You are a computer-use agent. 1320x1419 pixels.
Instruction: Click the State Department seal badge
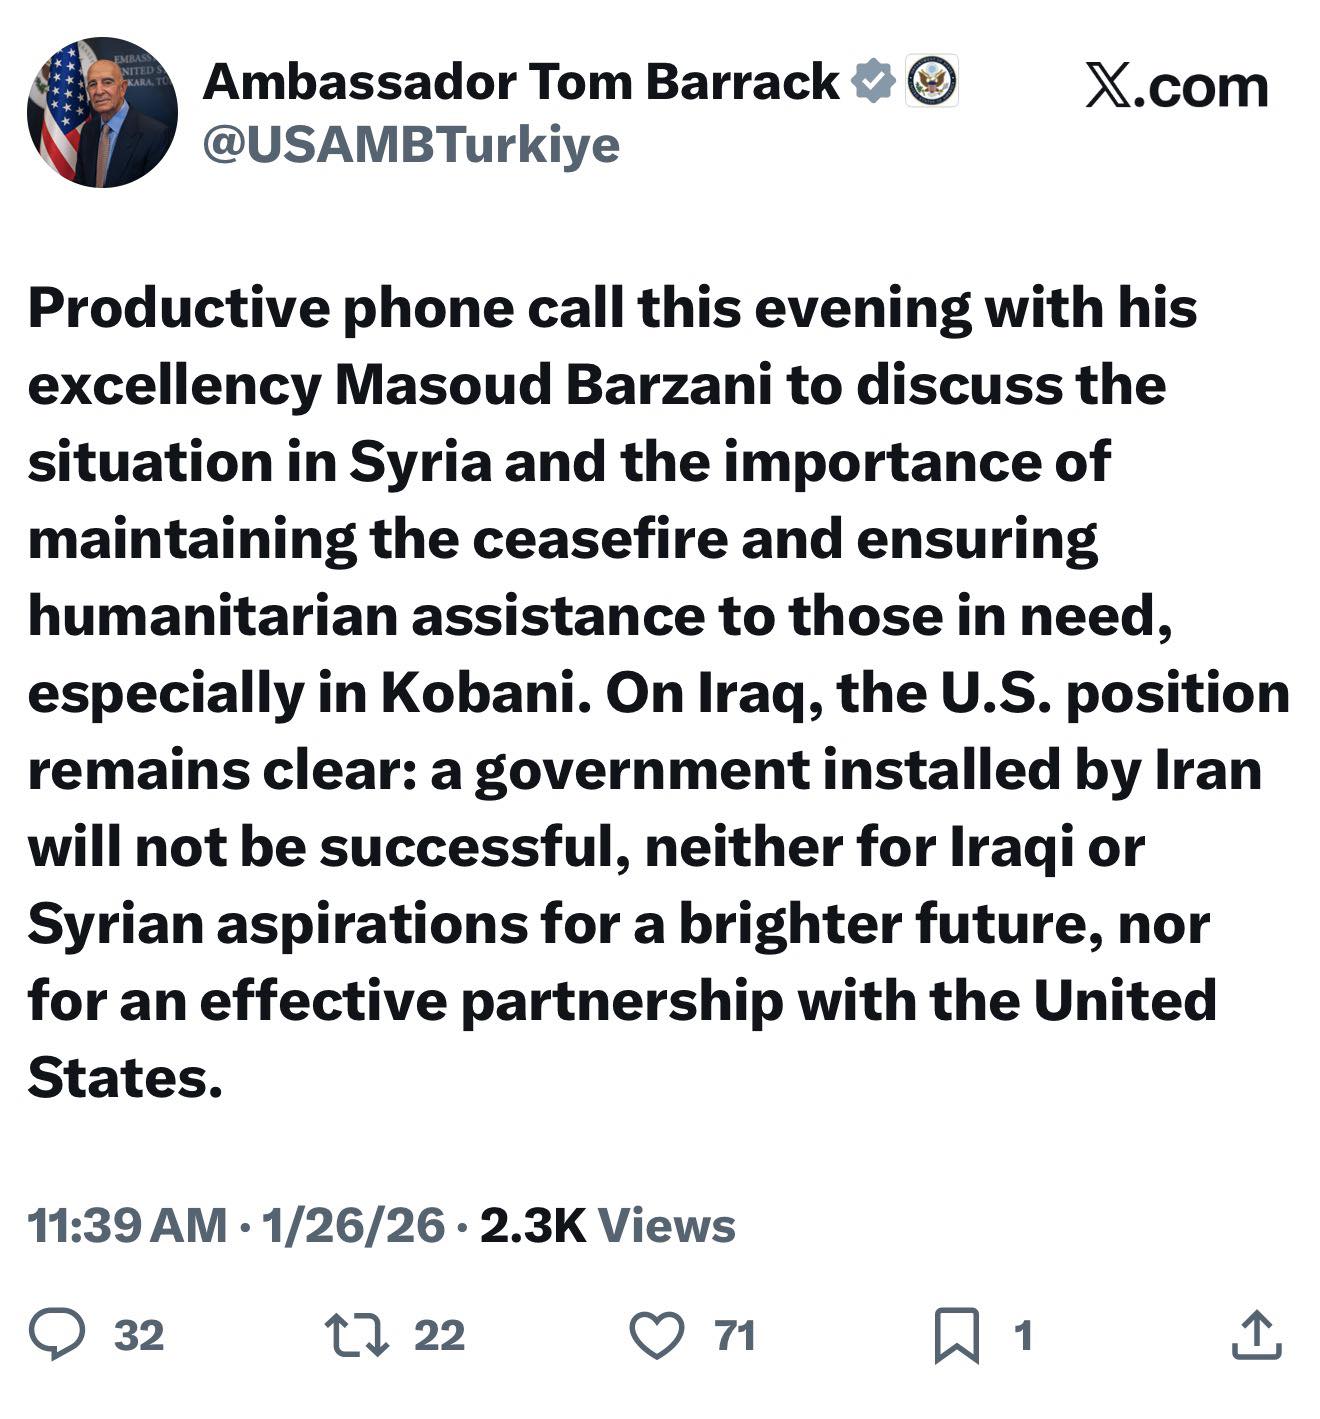coord(931,82)
